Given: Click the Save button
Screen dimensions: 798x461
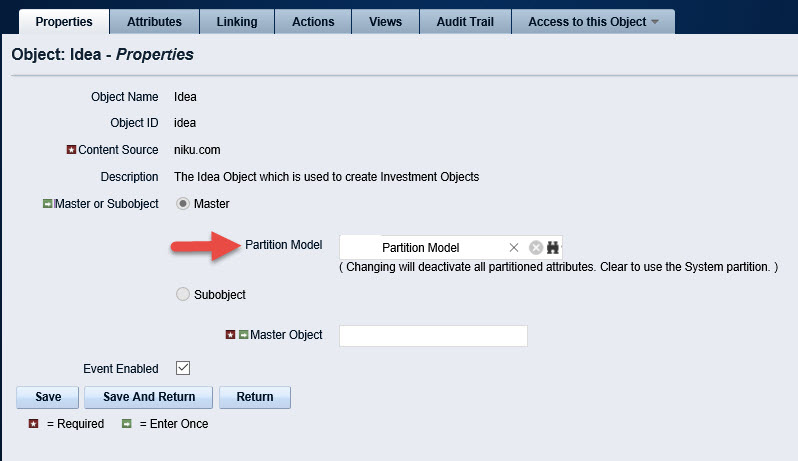Looking at the screenshot, I should tap(48, 397).
